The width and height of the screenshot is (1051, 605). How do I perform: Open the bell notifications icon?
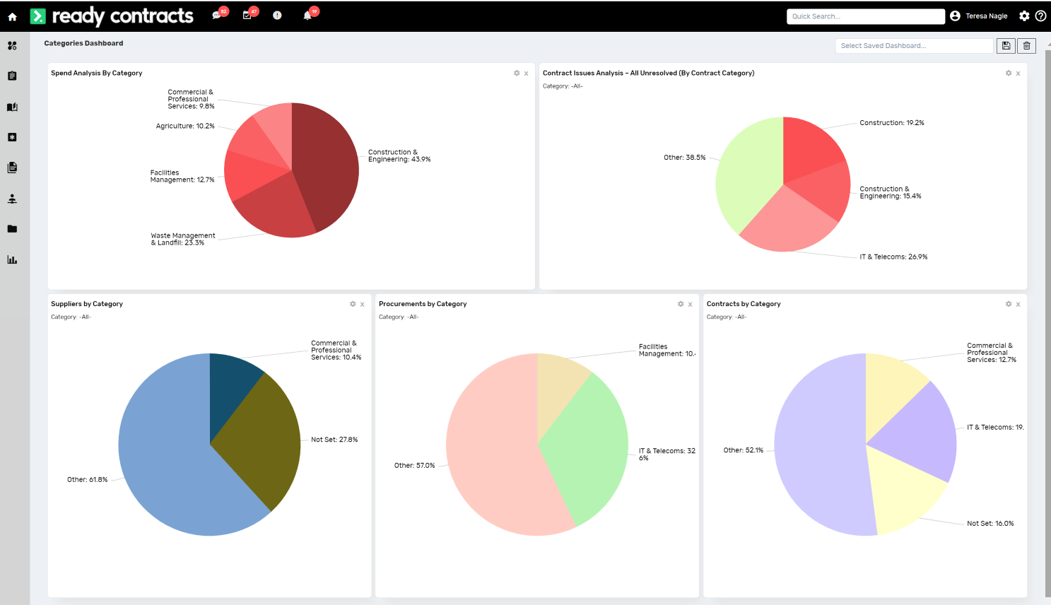point(308,15)
